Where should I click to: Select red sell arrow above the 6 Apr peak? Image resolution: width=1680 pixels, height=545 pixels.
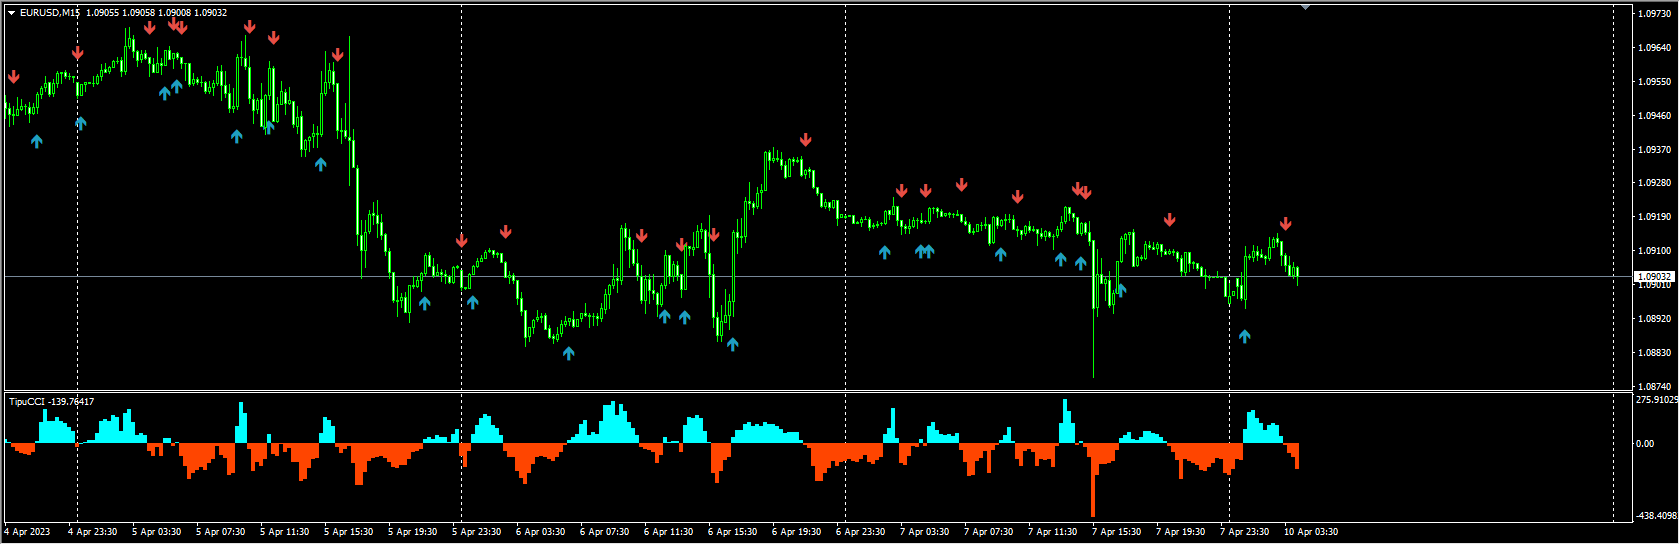point(805,140)
